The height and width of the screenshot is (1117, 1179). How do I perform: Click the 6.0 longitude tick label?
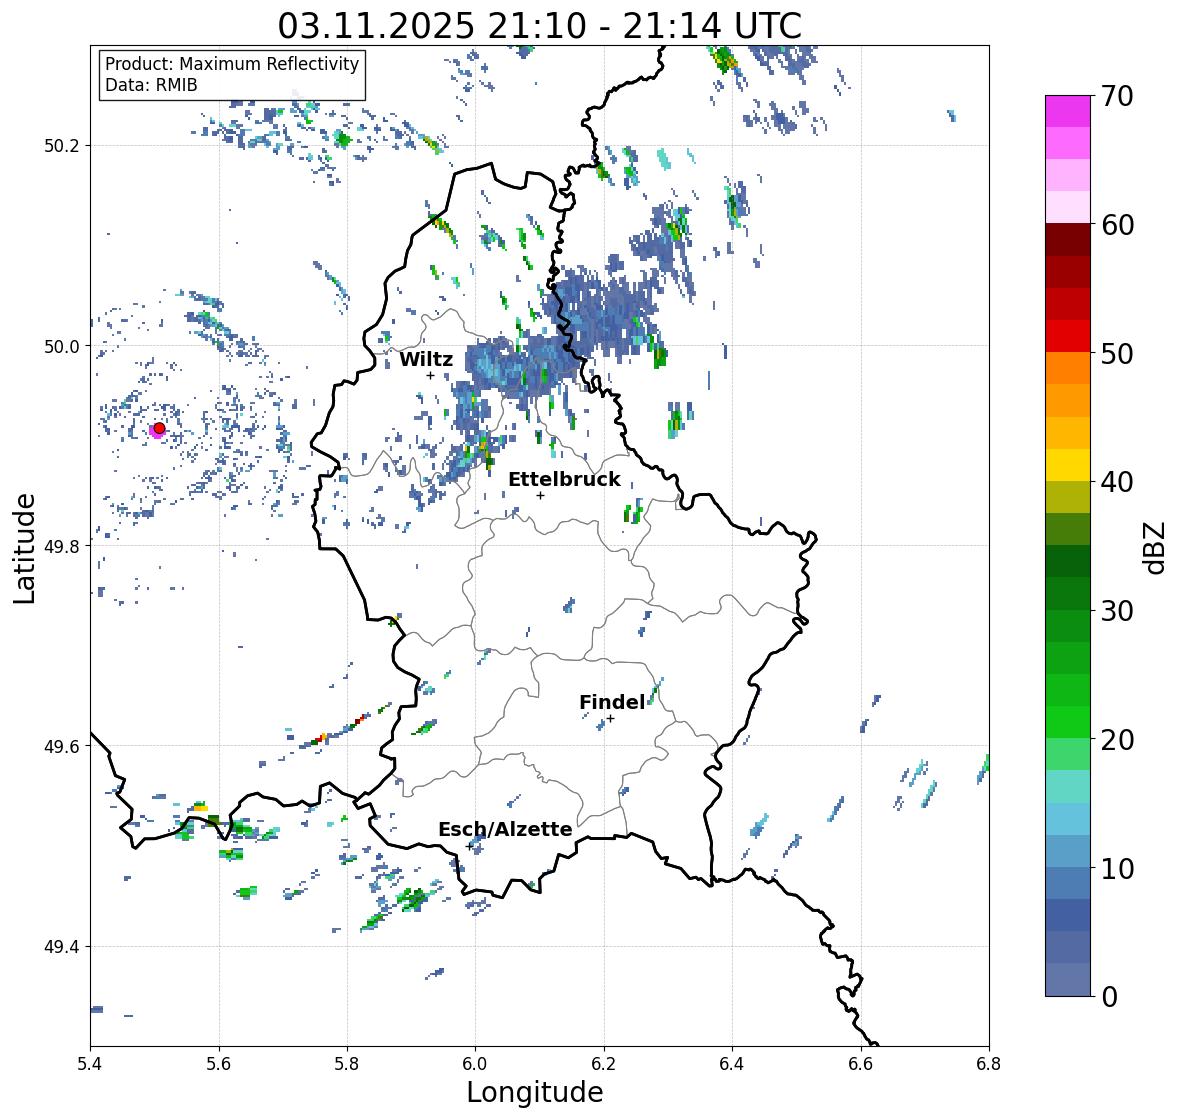(x=475, y=1064)
